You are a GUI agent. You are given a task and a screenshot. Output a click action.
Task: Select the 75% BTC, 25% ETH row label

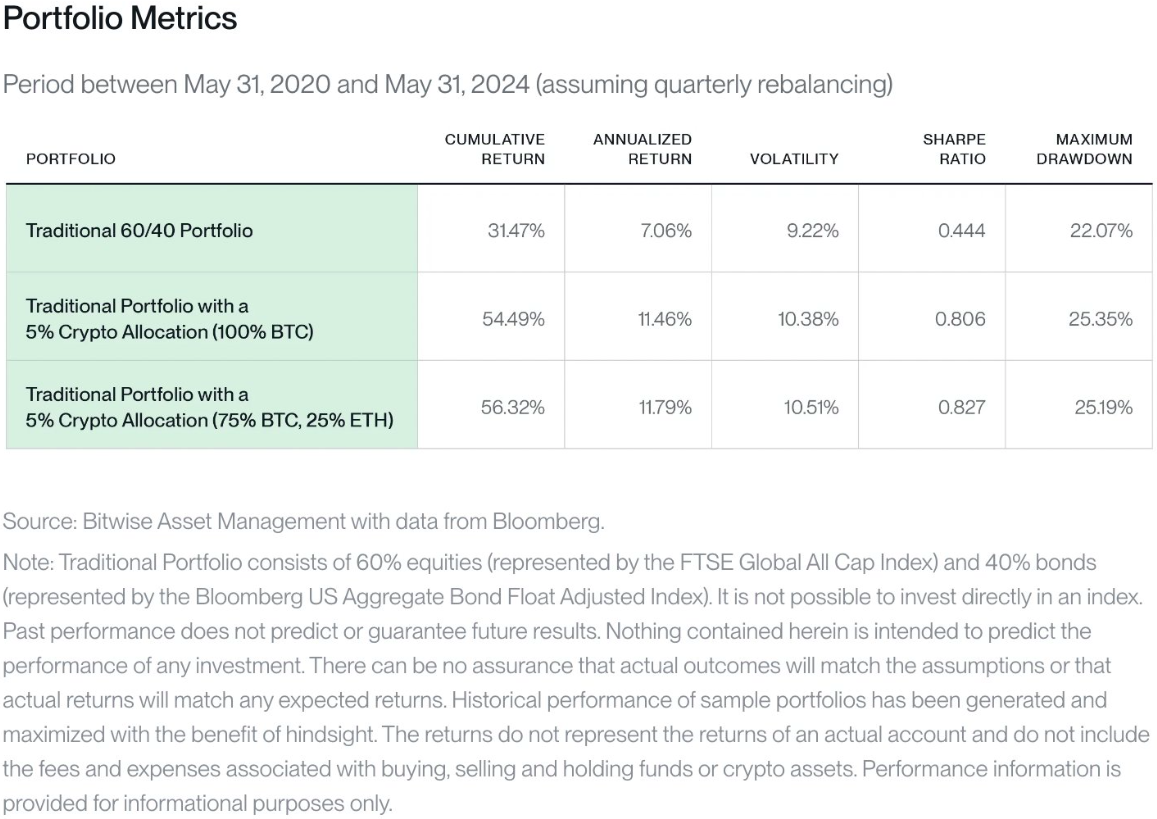[210, 407]
